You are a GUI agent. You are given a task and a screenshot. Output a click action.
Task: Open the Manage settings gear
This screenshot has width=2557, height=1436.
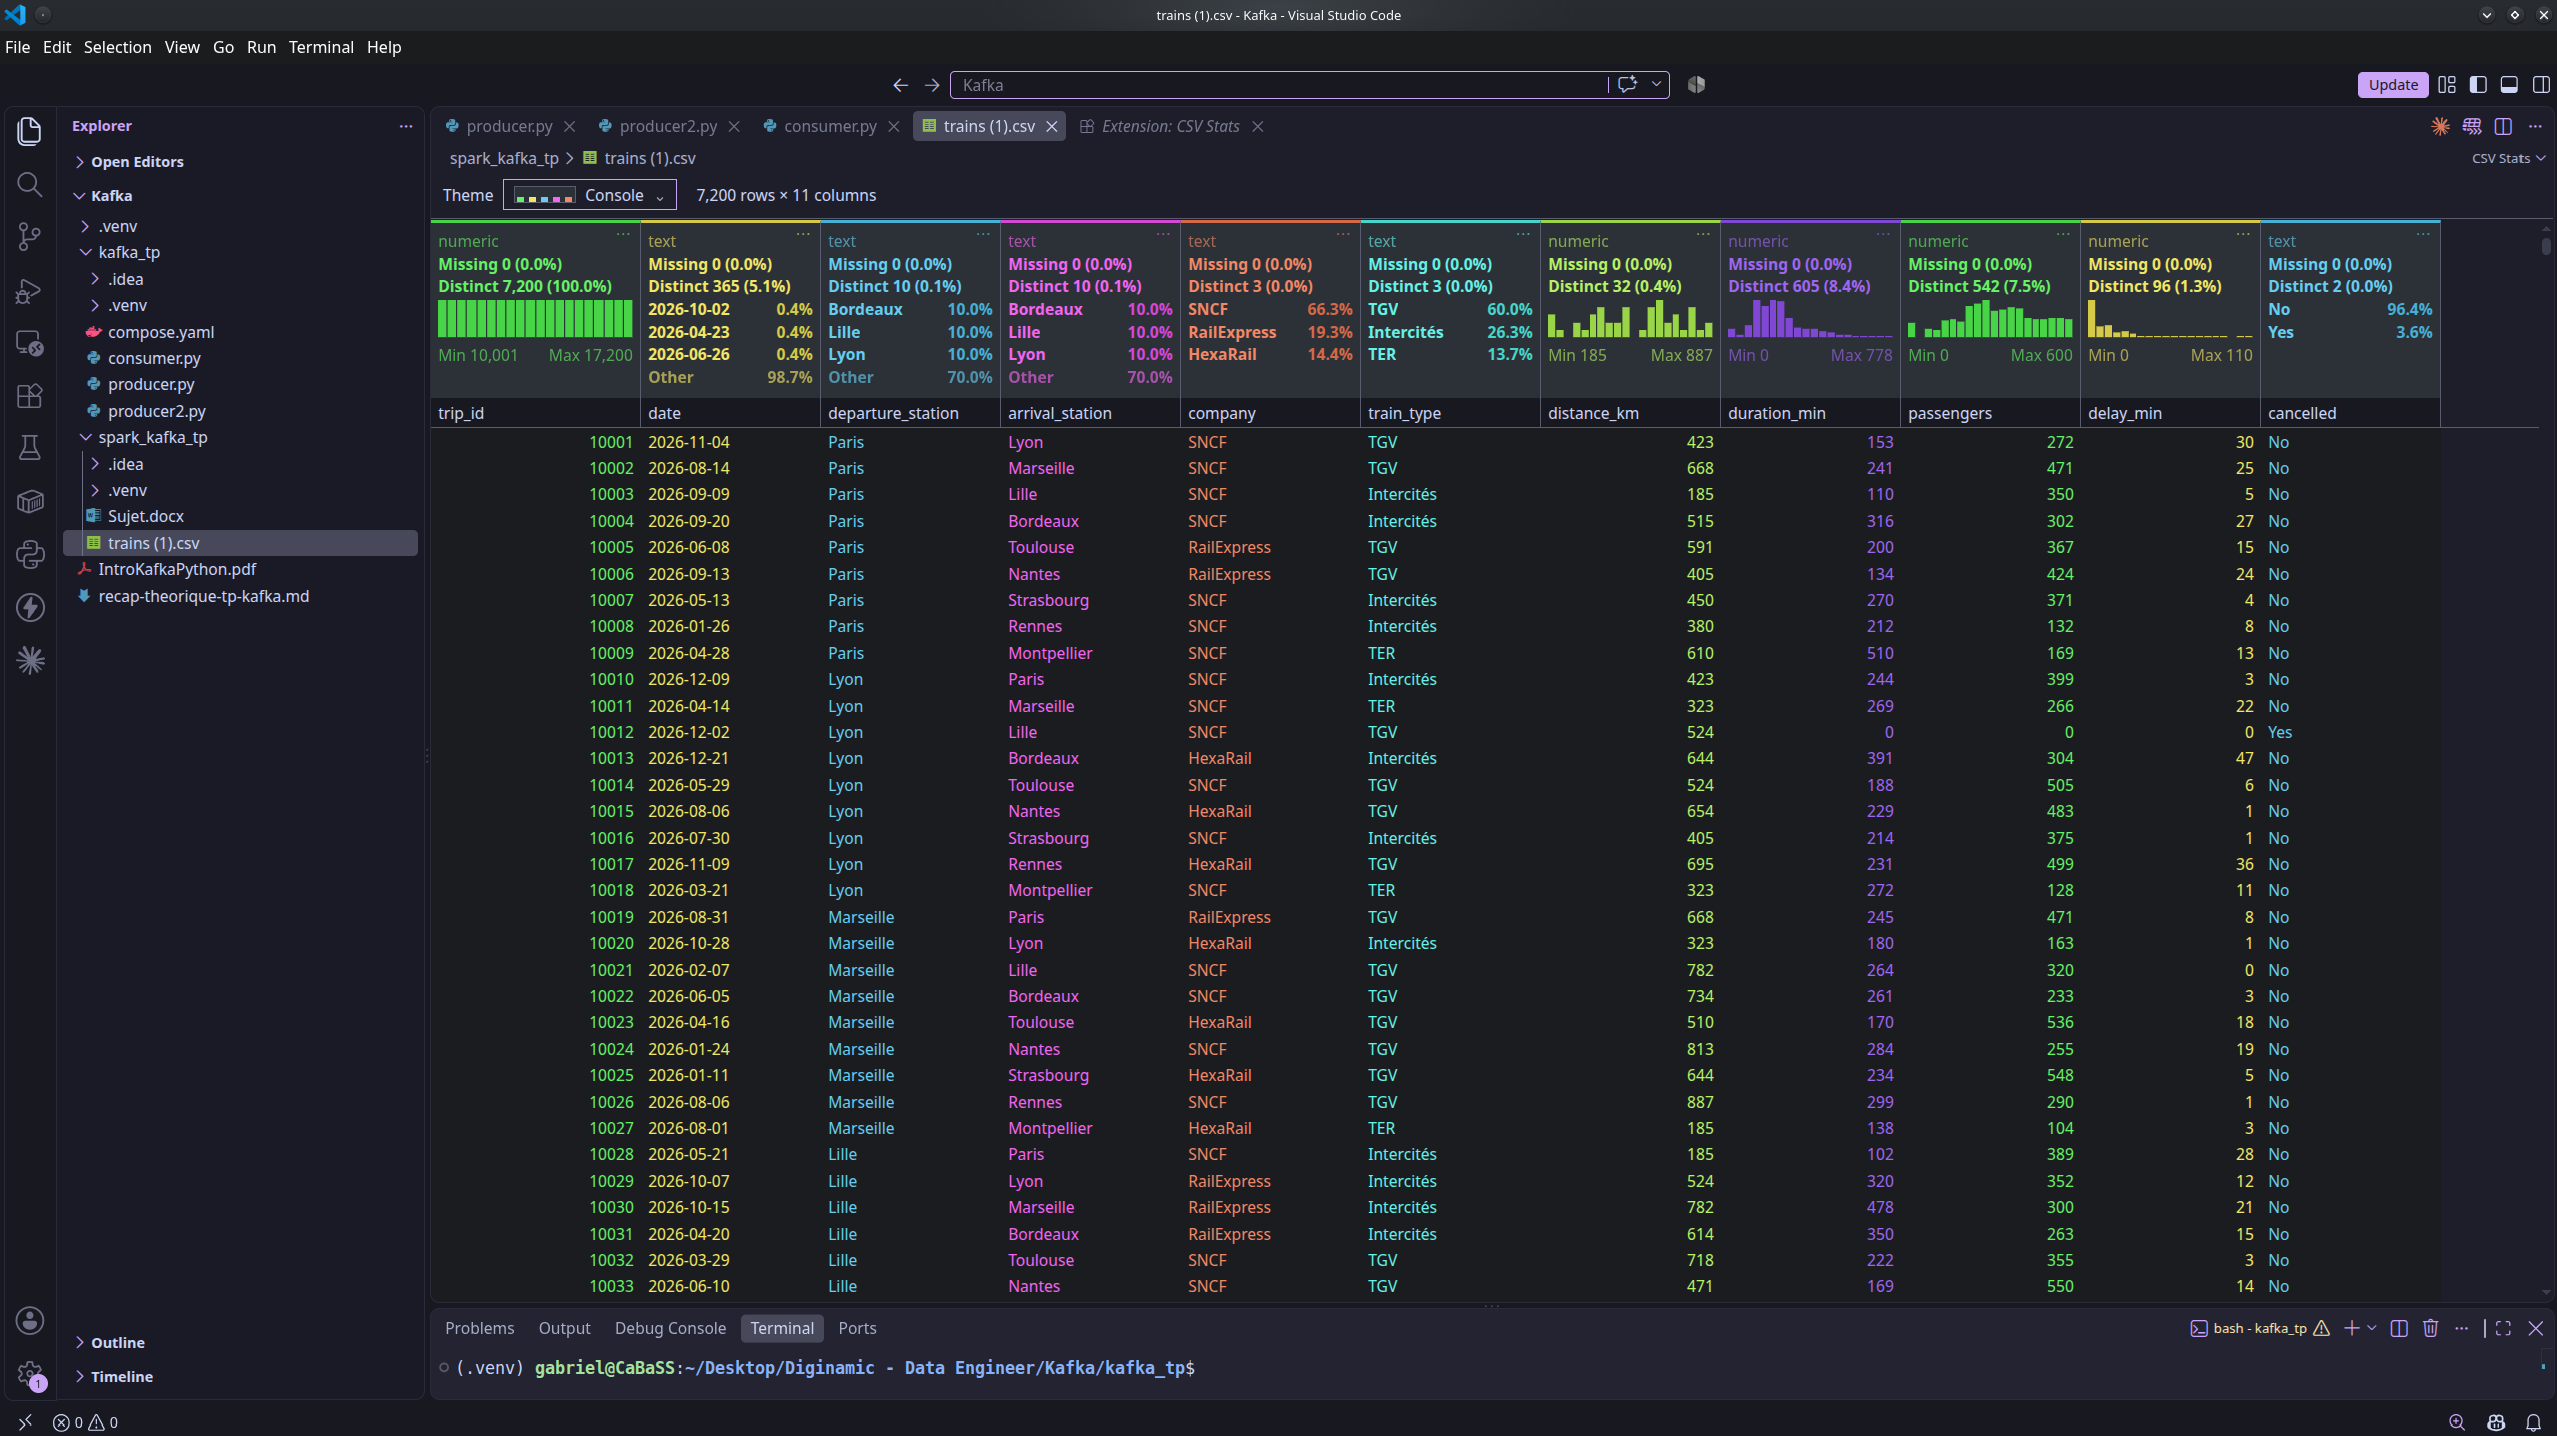point(30,1375)
